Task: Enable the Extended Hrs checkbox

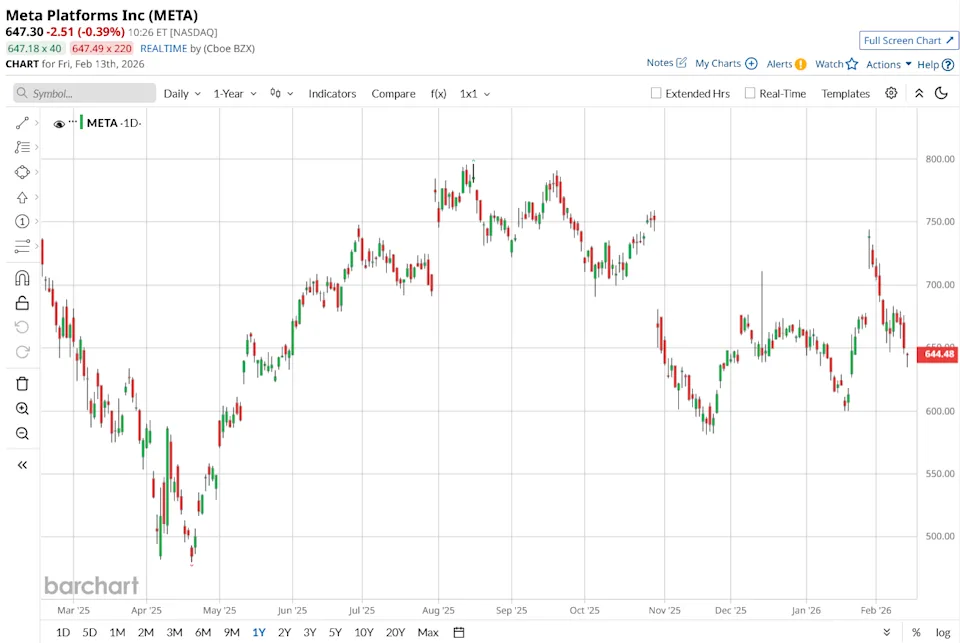Action: point(656,93)
